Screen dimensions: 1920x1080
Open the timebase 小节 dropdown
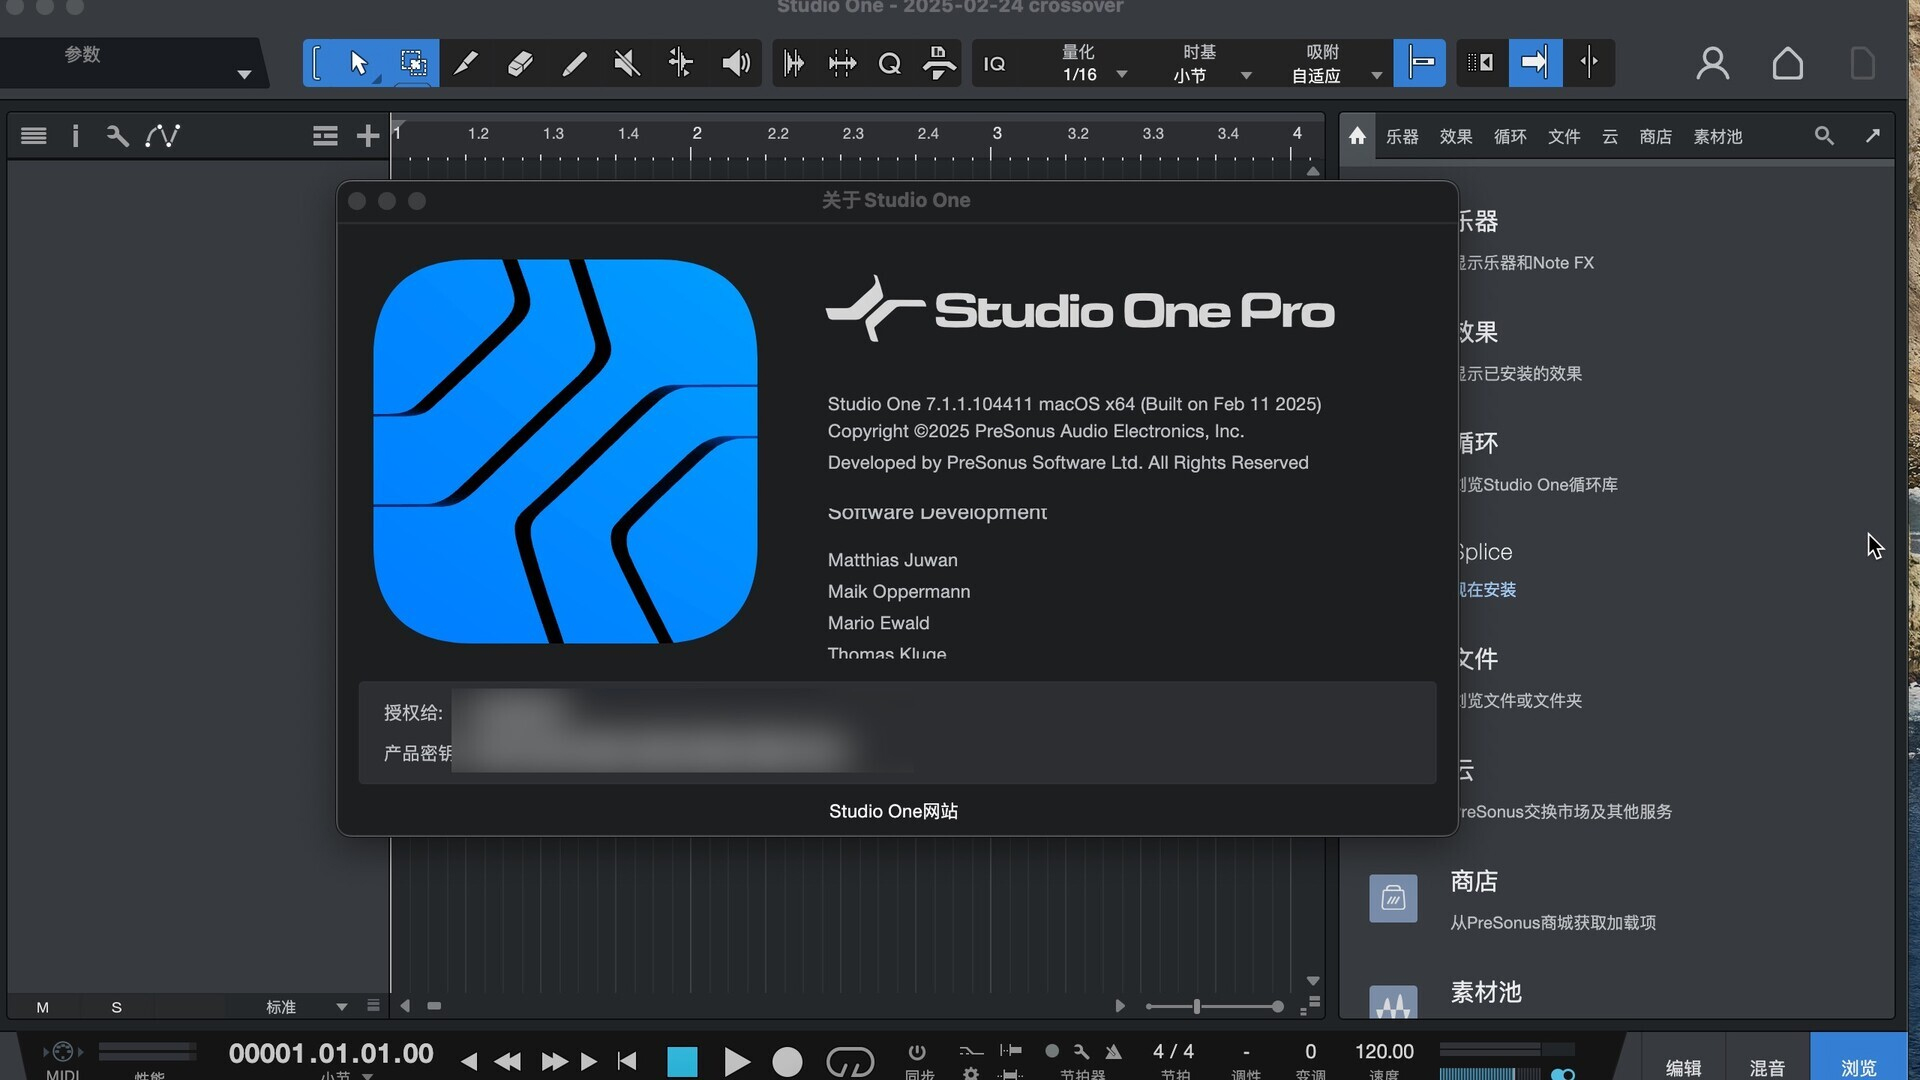(x=1245, y=73)
